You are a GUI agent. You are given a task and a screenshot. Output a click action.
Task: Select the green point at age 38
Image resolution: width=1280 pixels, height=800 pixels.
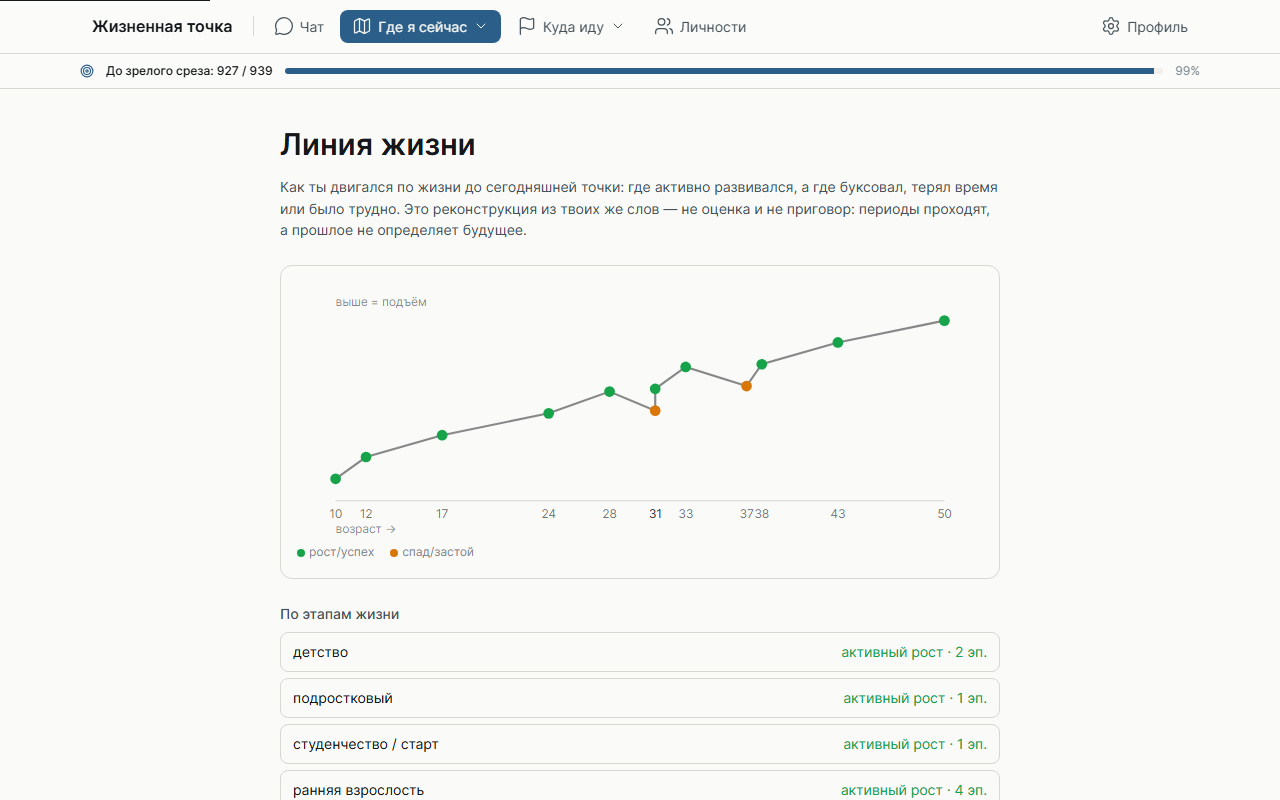[x=762, y=364]
